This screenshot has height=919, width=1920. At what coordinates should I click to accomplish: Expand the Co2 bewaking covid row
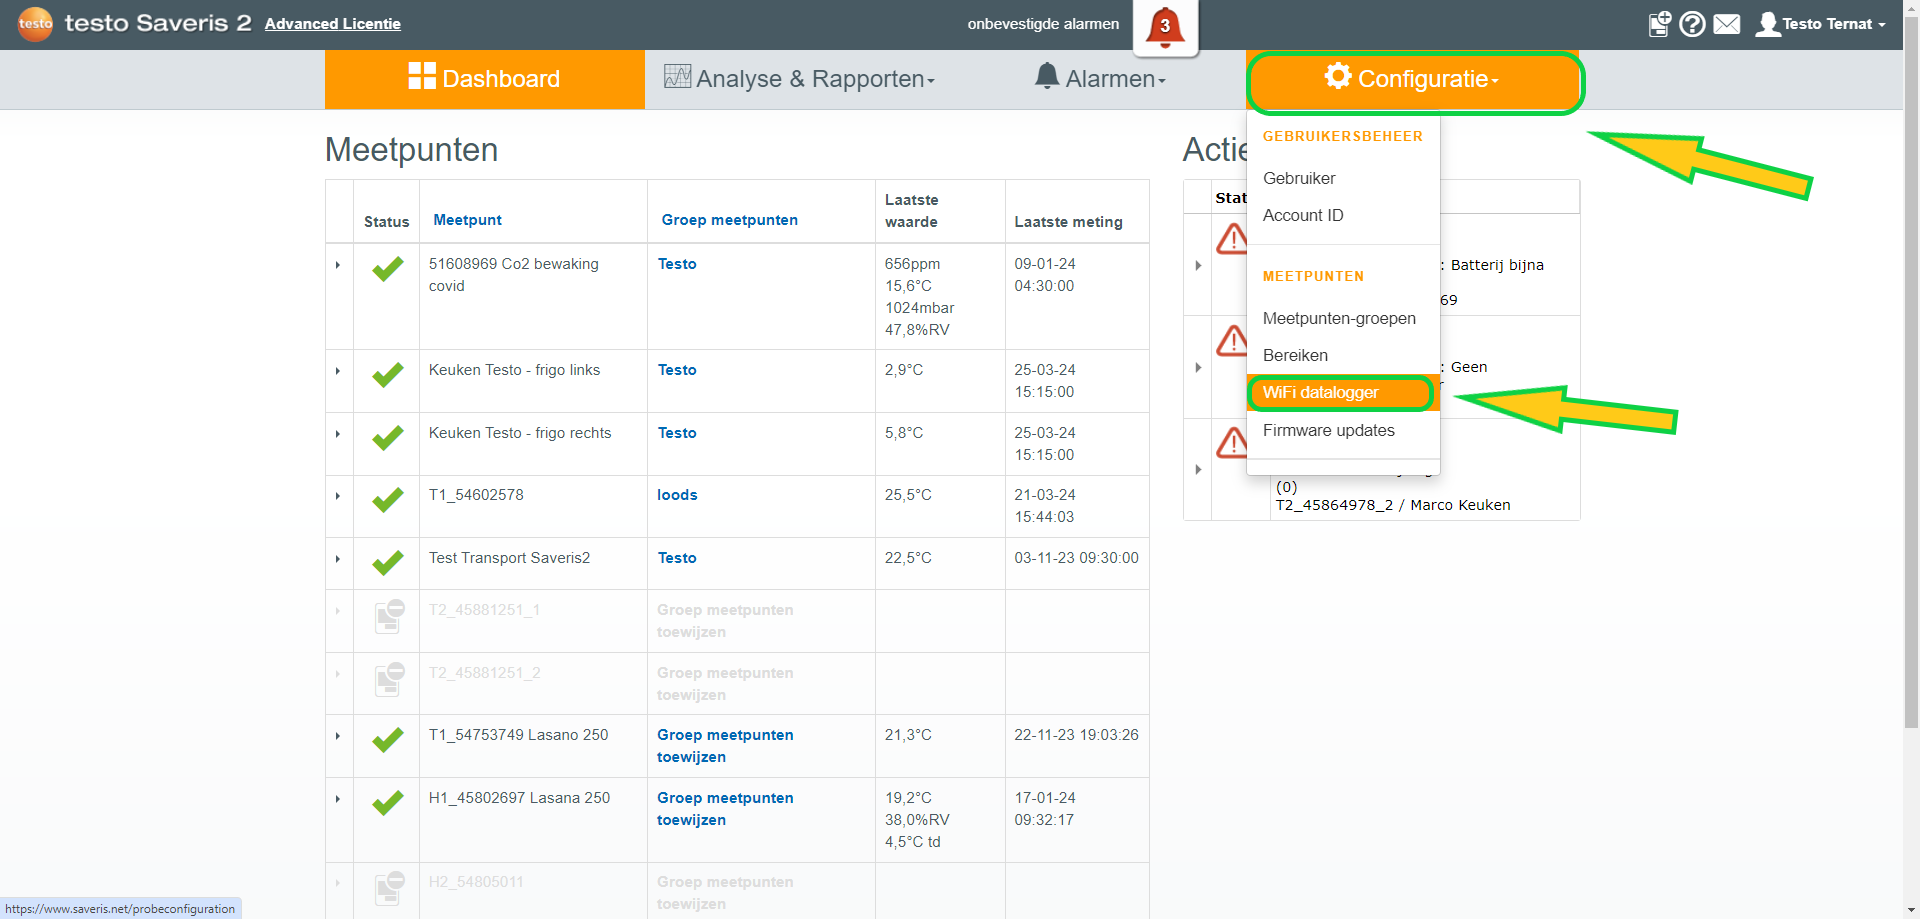click(338, 265)
